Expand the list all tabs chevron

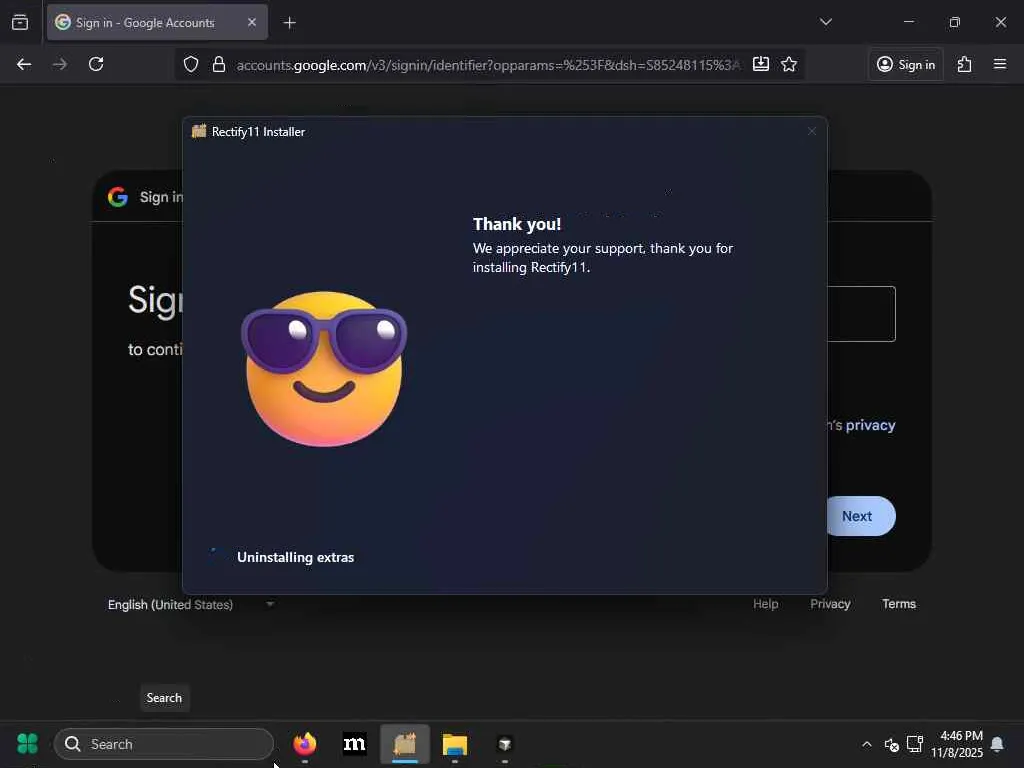pos(825,22)
